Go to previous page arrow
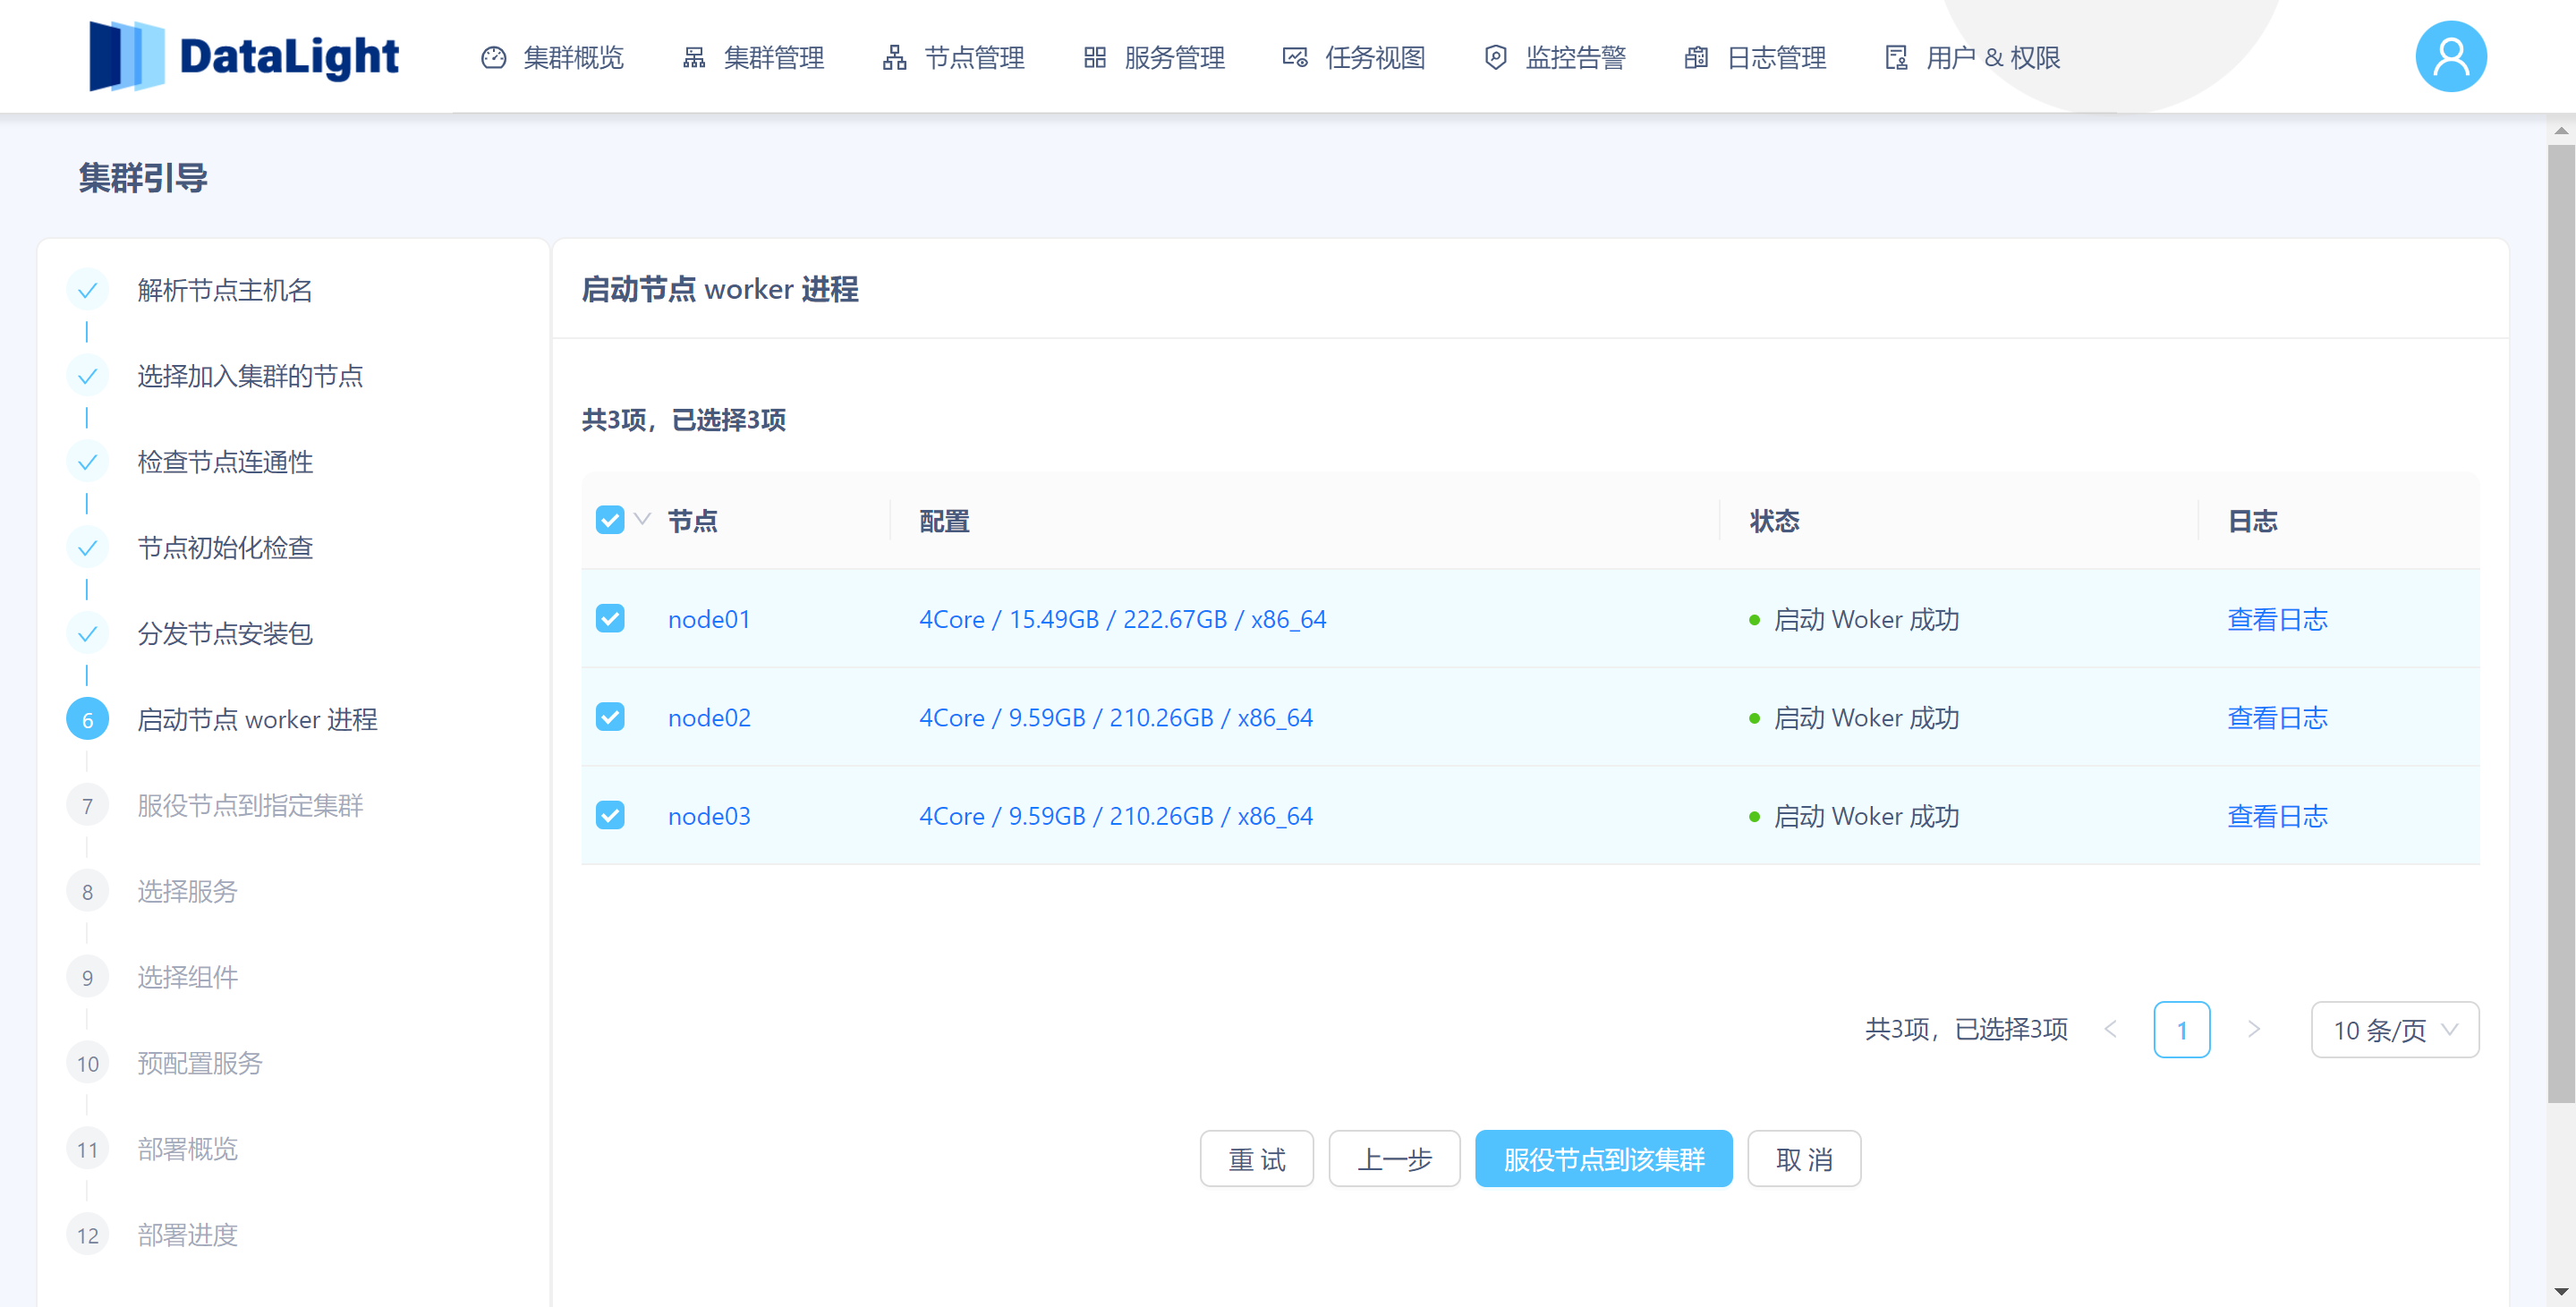 2110,1029
